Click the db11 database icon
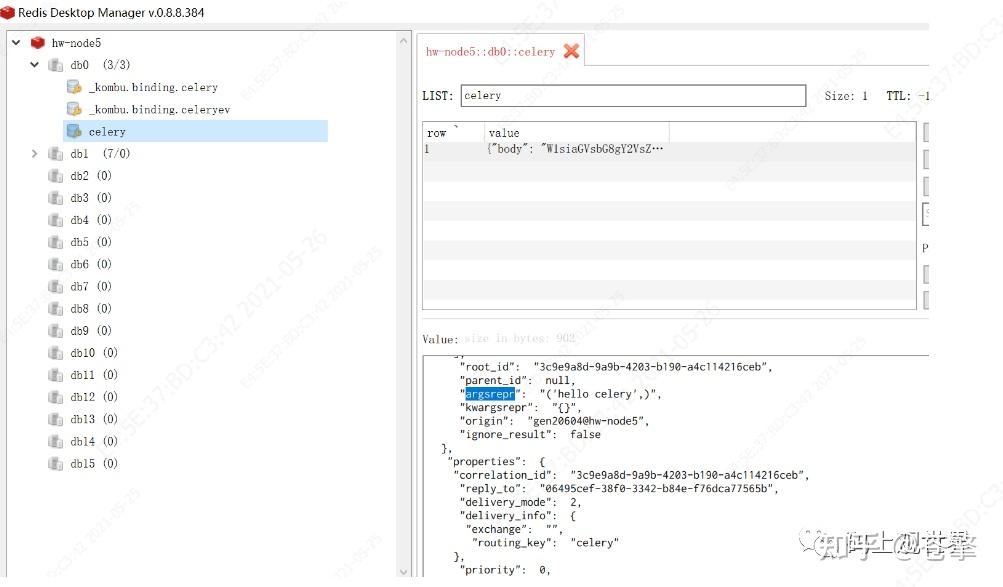 click(56, 375)
